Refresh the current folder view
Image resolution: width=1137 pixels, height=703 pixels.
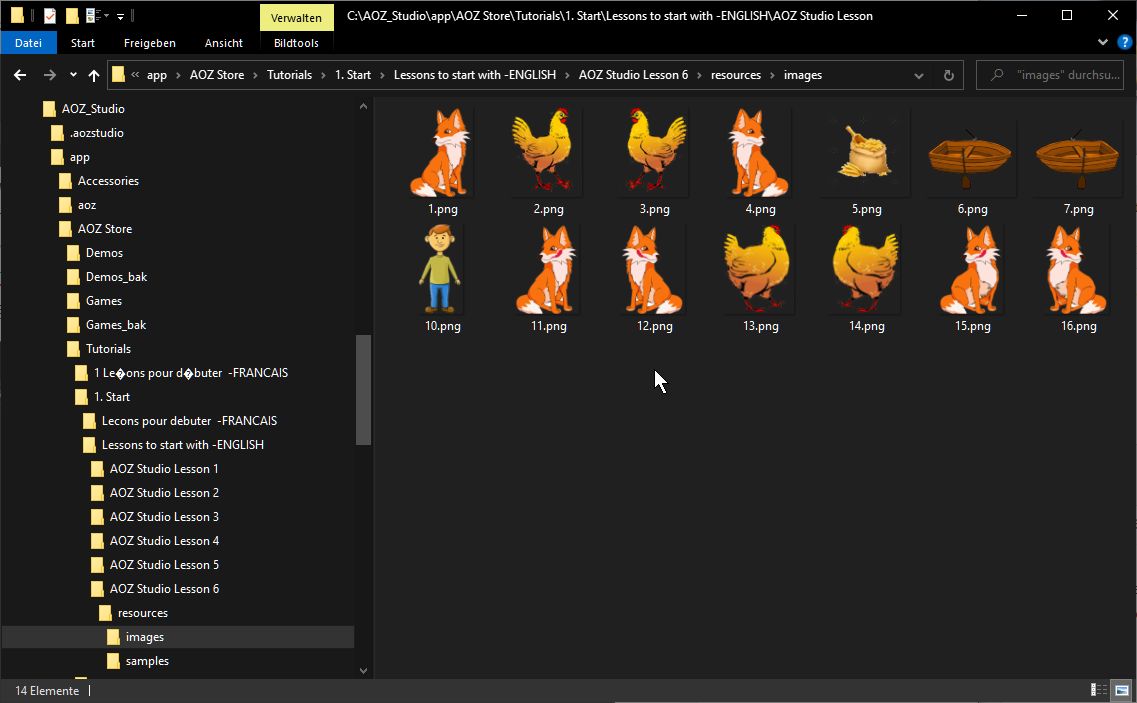(948, 75)
